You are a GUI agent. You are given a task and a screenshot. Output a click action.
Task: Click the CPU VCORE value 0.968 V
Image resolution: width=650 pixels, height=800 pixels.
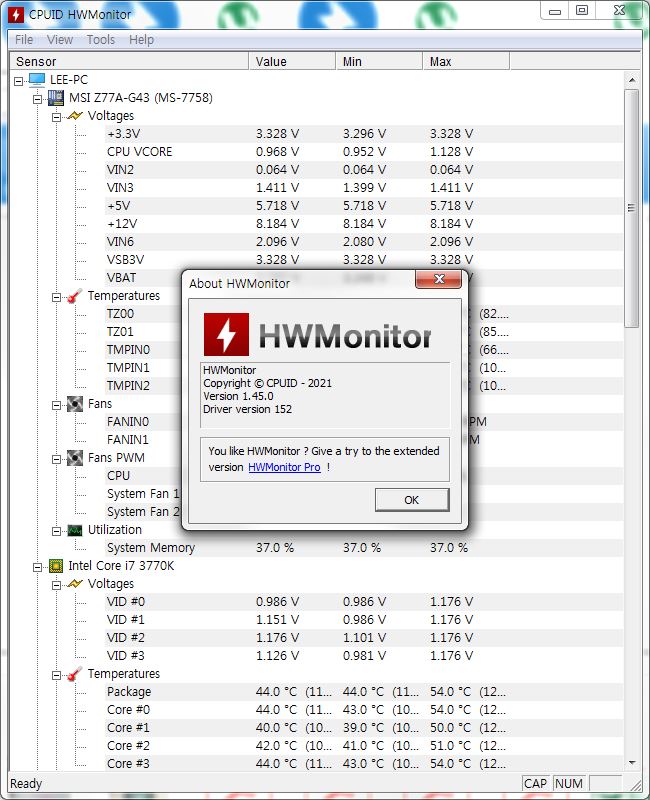tap(278, 152)
